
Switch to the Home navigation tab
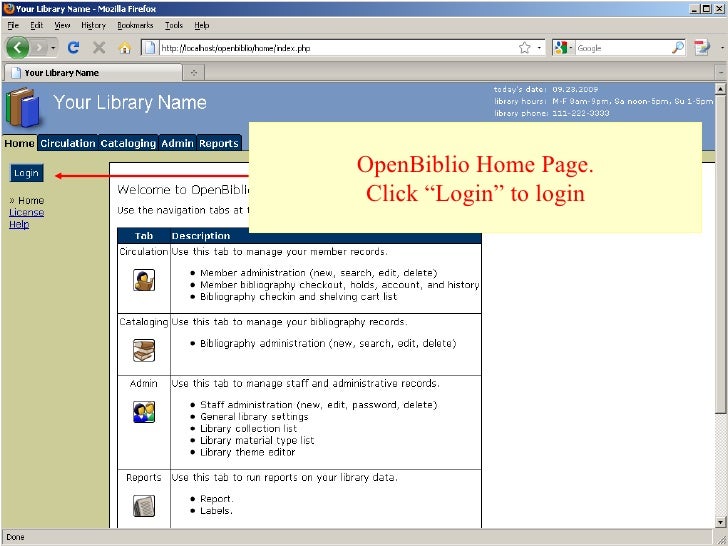coord(19,143)
